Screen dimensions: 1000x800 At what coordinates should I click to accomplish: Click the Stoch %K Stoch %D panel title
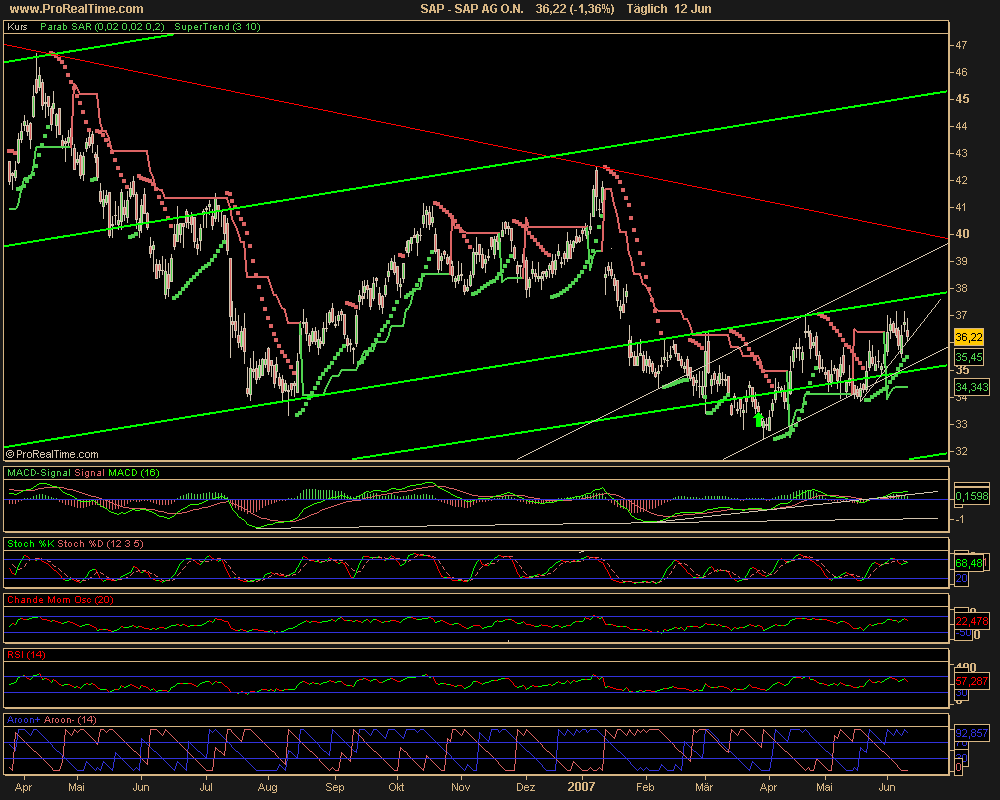click(72, 543)
